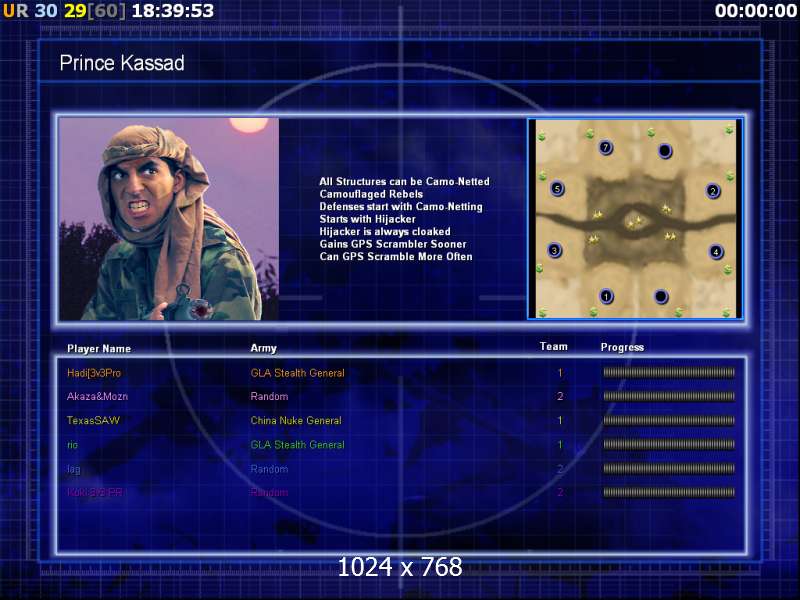The height and width of the screenshot is (600, 800).
Task: Click unnumbered start position beside position 1
Action: [661, 296]
